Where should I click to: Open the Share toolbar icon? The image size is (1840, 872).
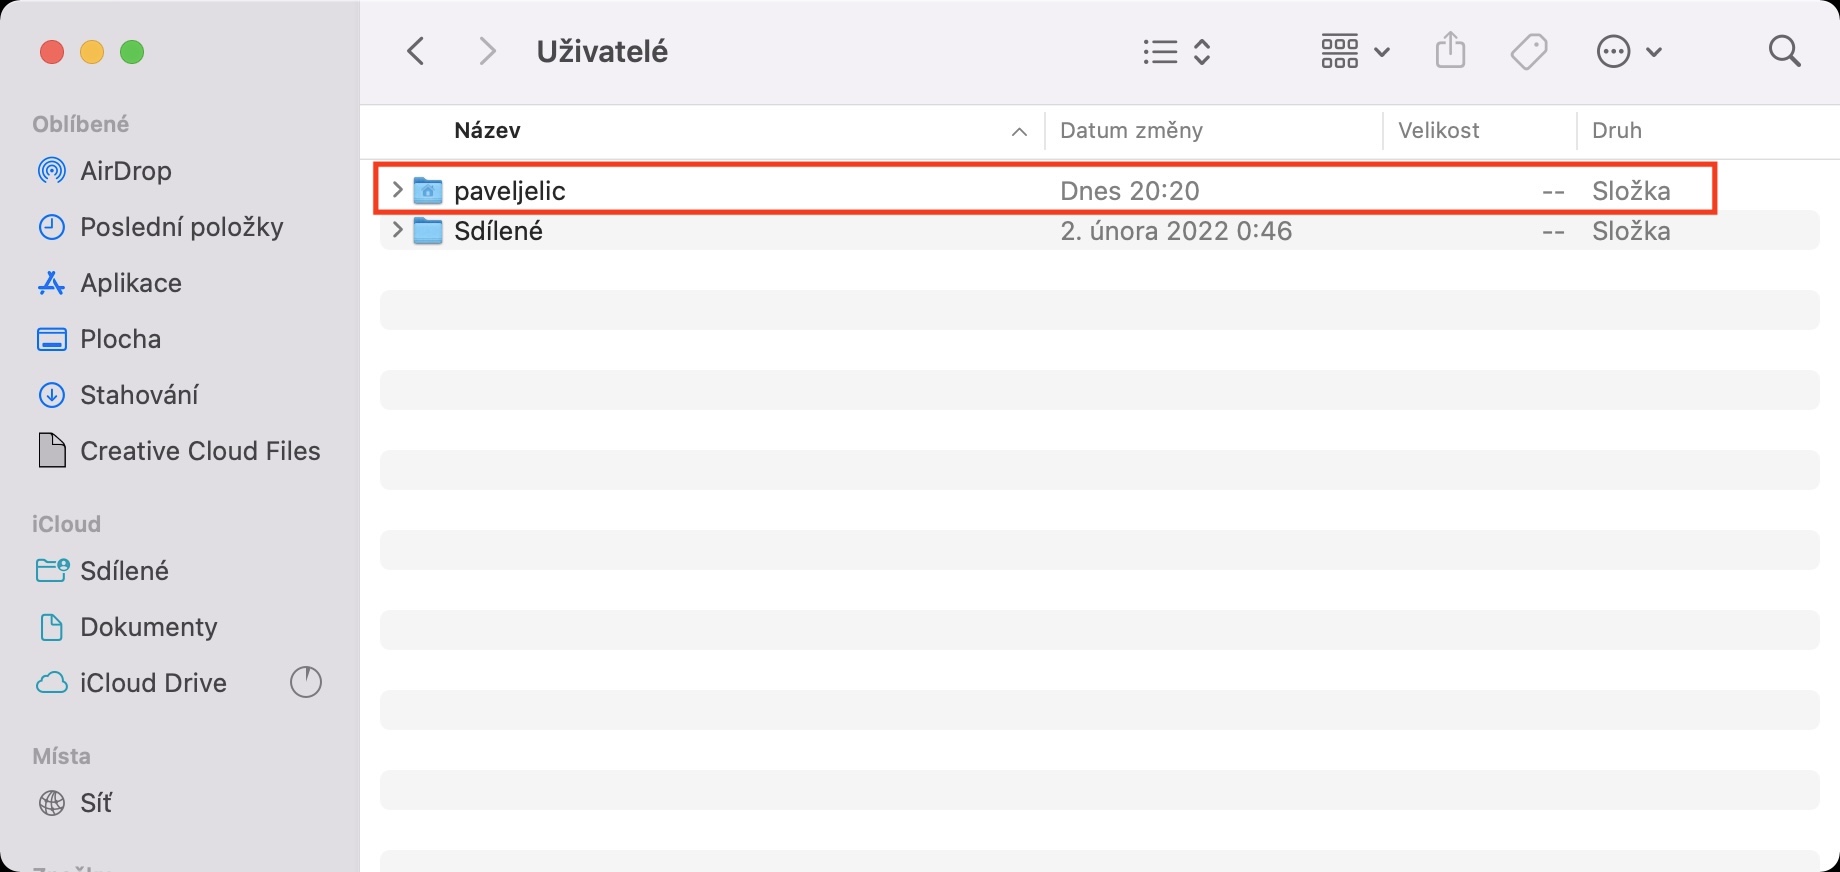click(x=1450, y=50)
